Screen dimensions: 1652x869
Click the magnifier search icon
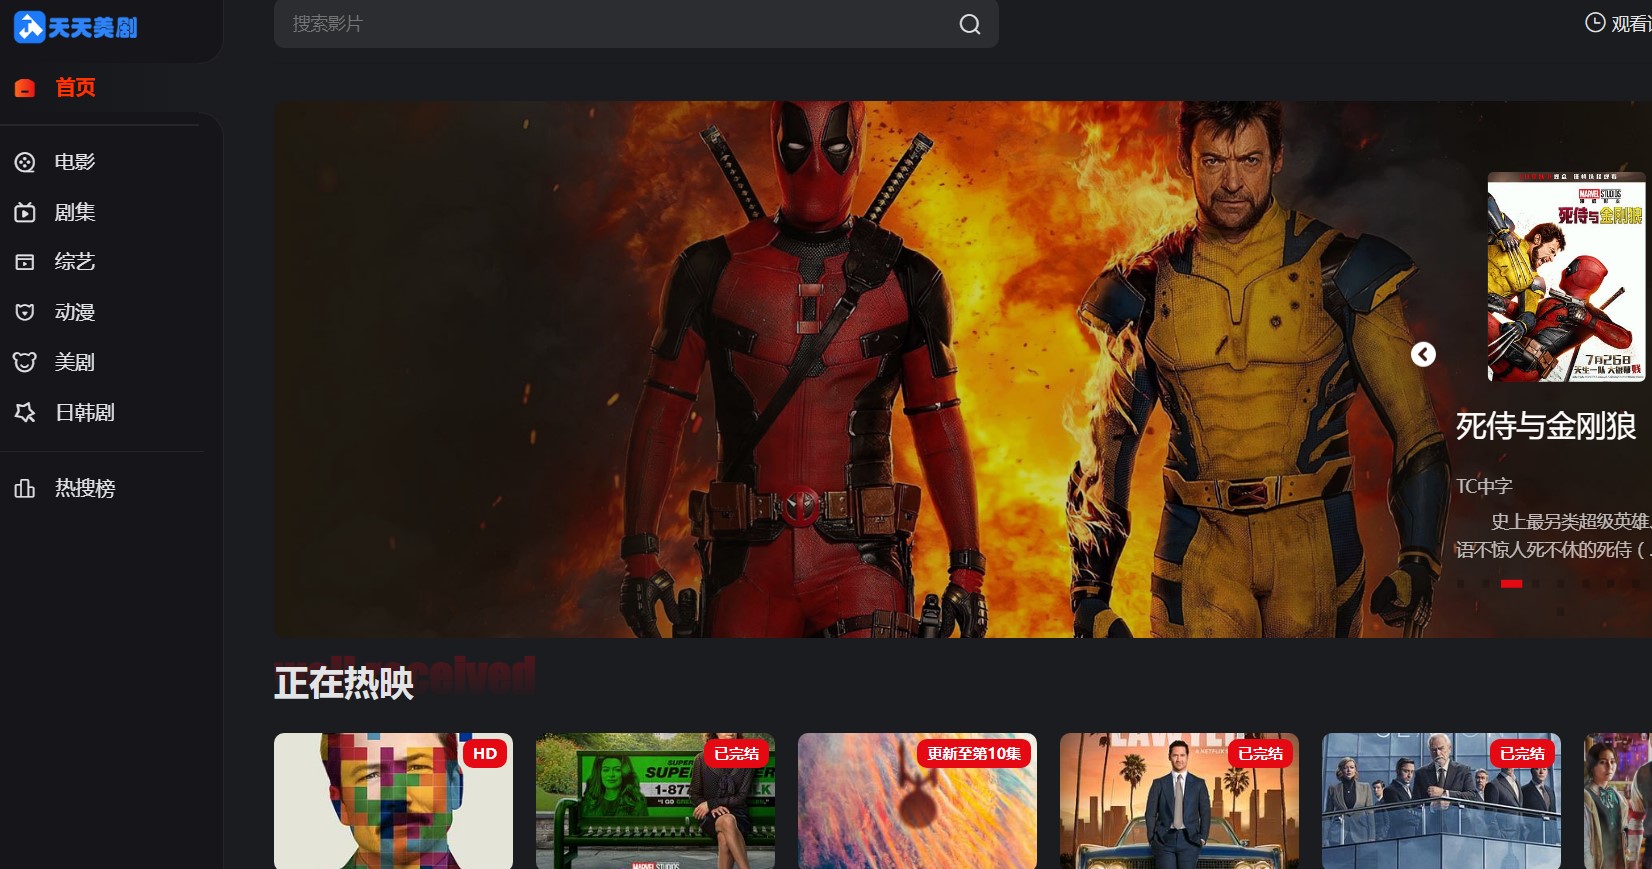point(970,24)
